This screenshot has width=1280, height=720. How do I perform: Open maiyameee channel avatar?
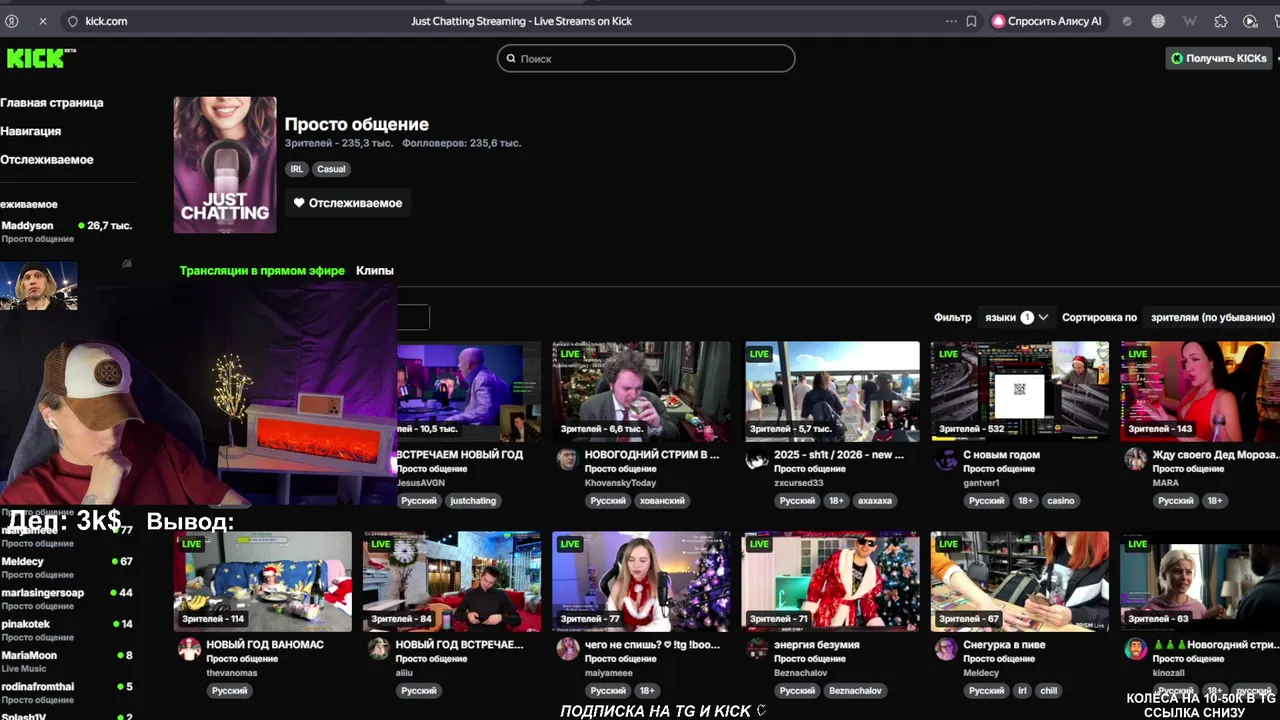[567, 649]
